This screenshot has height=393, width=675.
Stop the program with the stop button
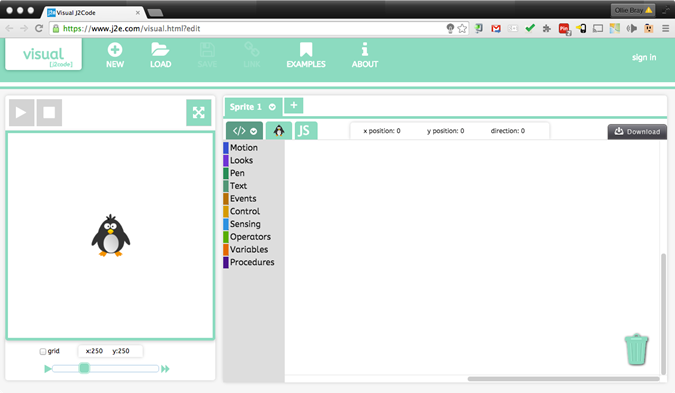(49, 113)
